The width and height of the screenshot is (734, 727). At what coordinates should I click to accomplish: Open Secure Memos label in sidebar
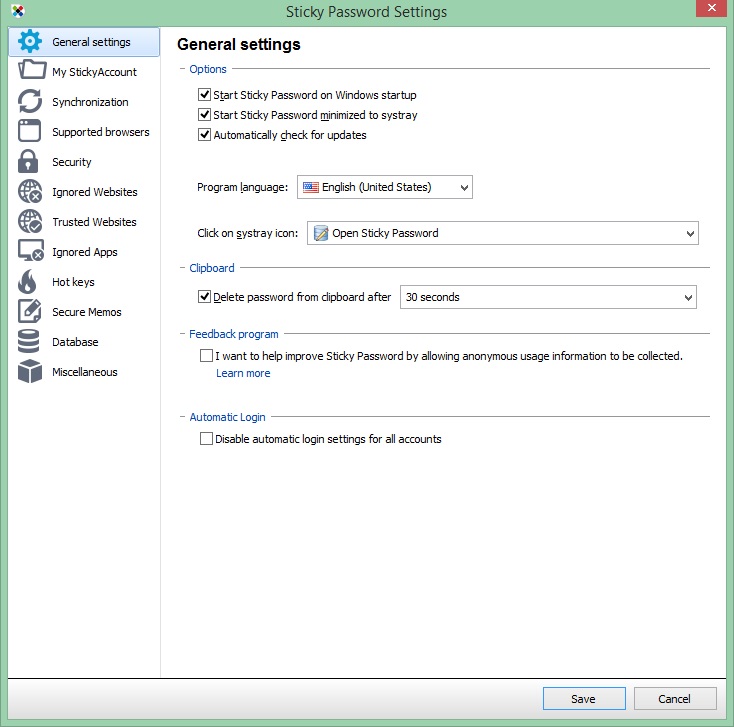click(87, 312)
